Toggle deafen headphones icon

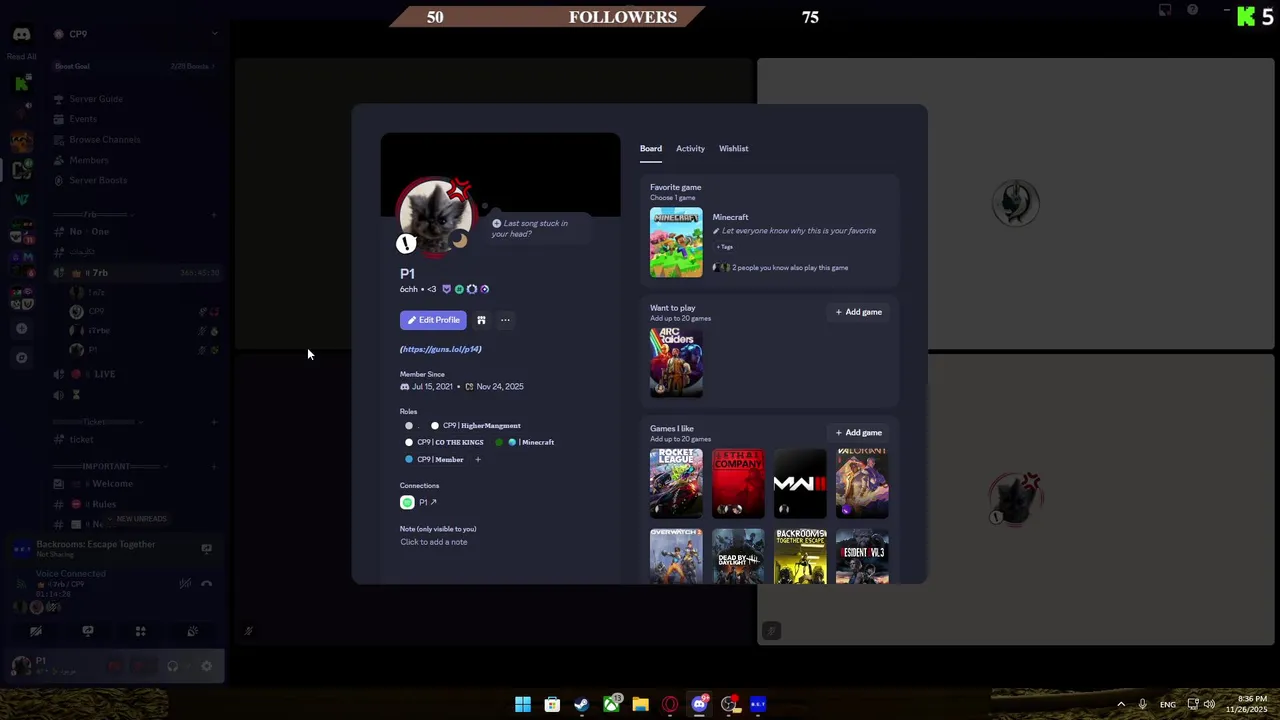172,666
